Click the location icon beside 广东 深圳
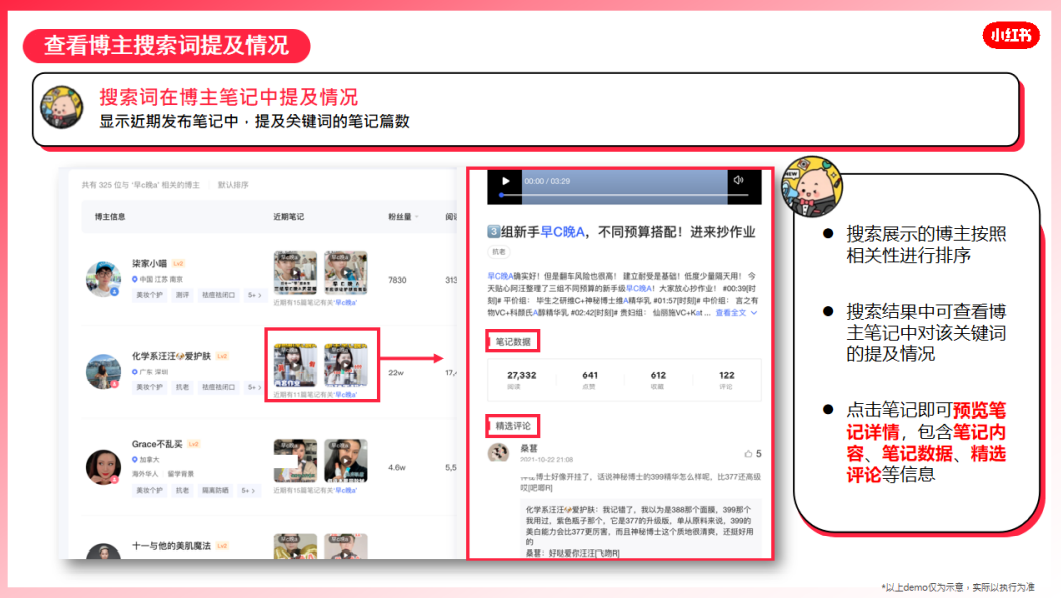This screenshot has height=598, width=1061. [x=135, y=371]
